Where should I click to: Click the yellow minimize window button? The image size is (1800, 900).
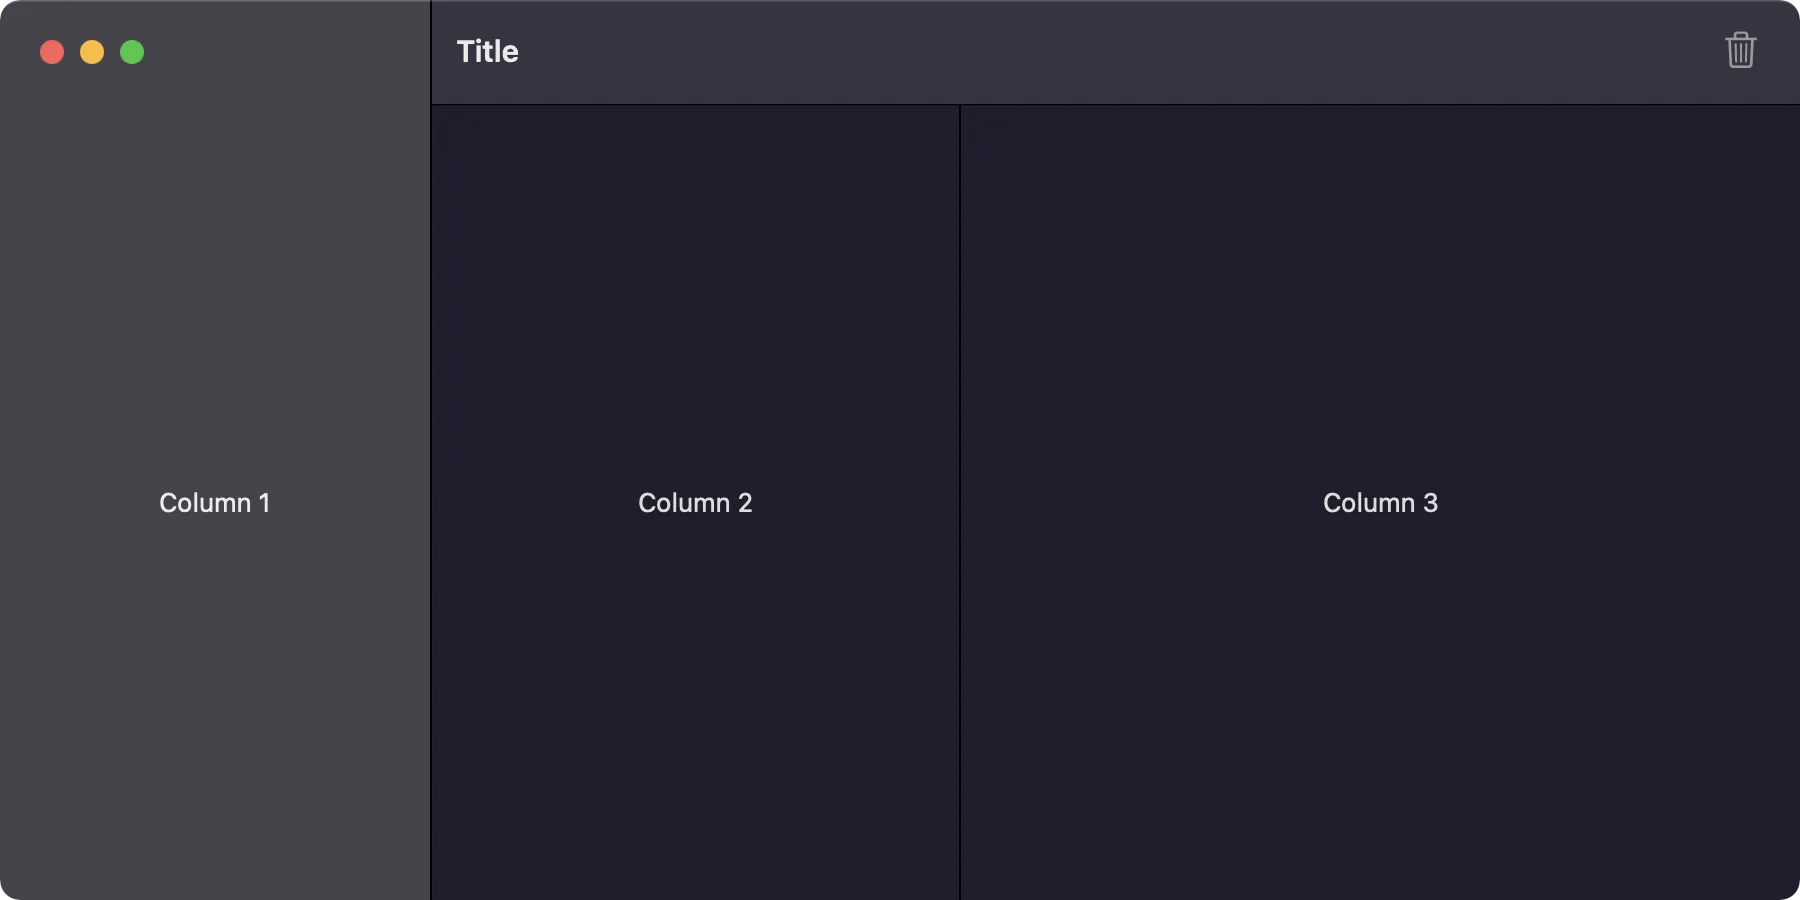[x=92, y=52]
